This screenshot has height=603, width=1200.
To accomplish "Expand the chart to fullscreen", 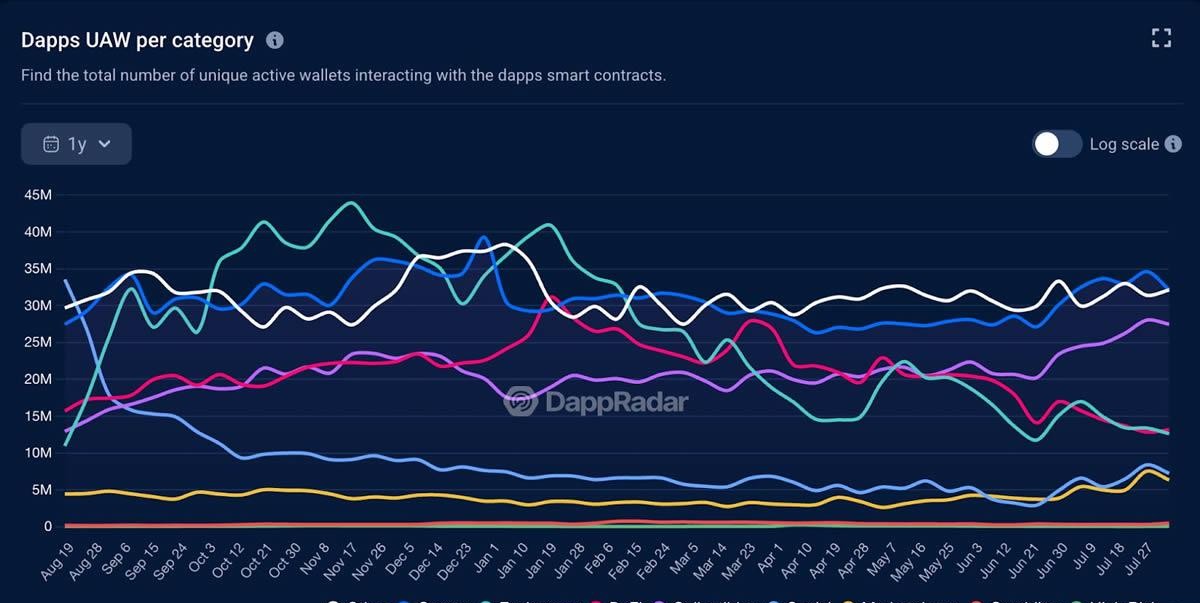I will 1161,38.
